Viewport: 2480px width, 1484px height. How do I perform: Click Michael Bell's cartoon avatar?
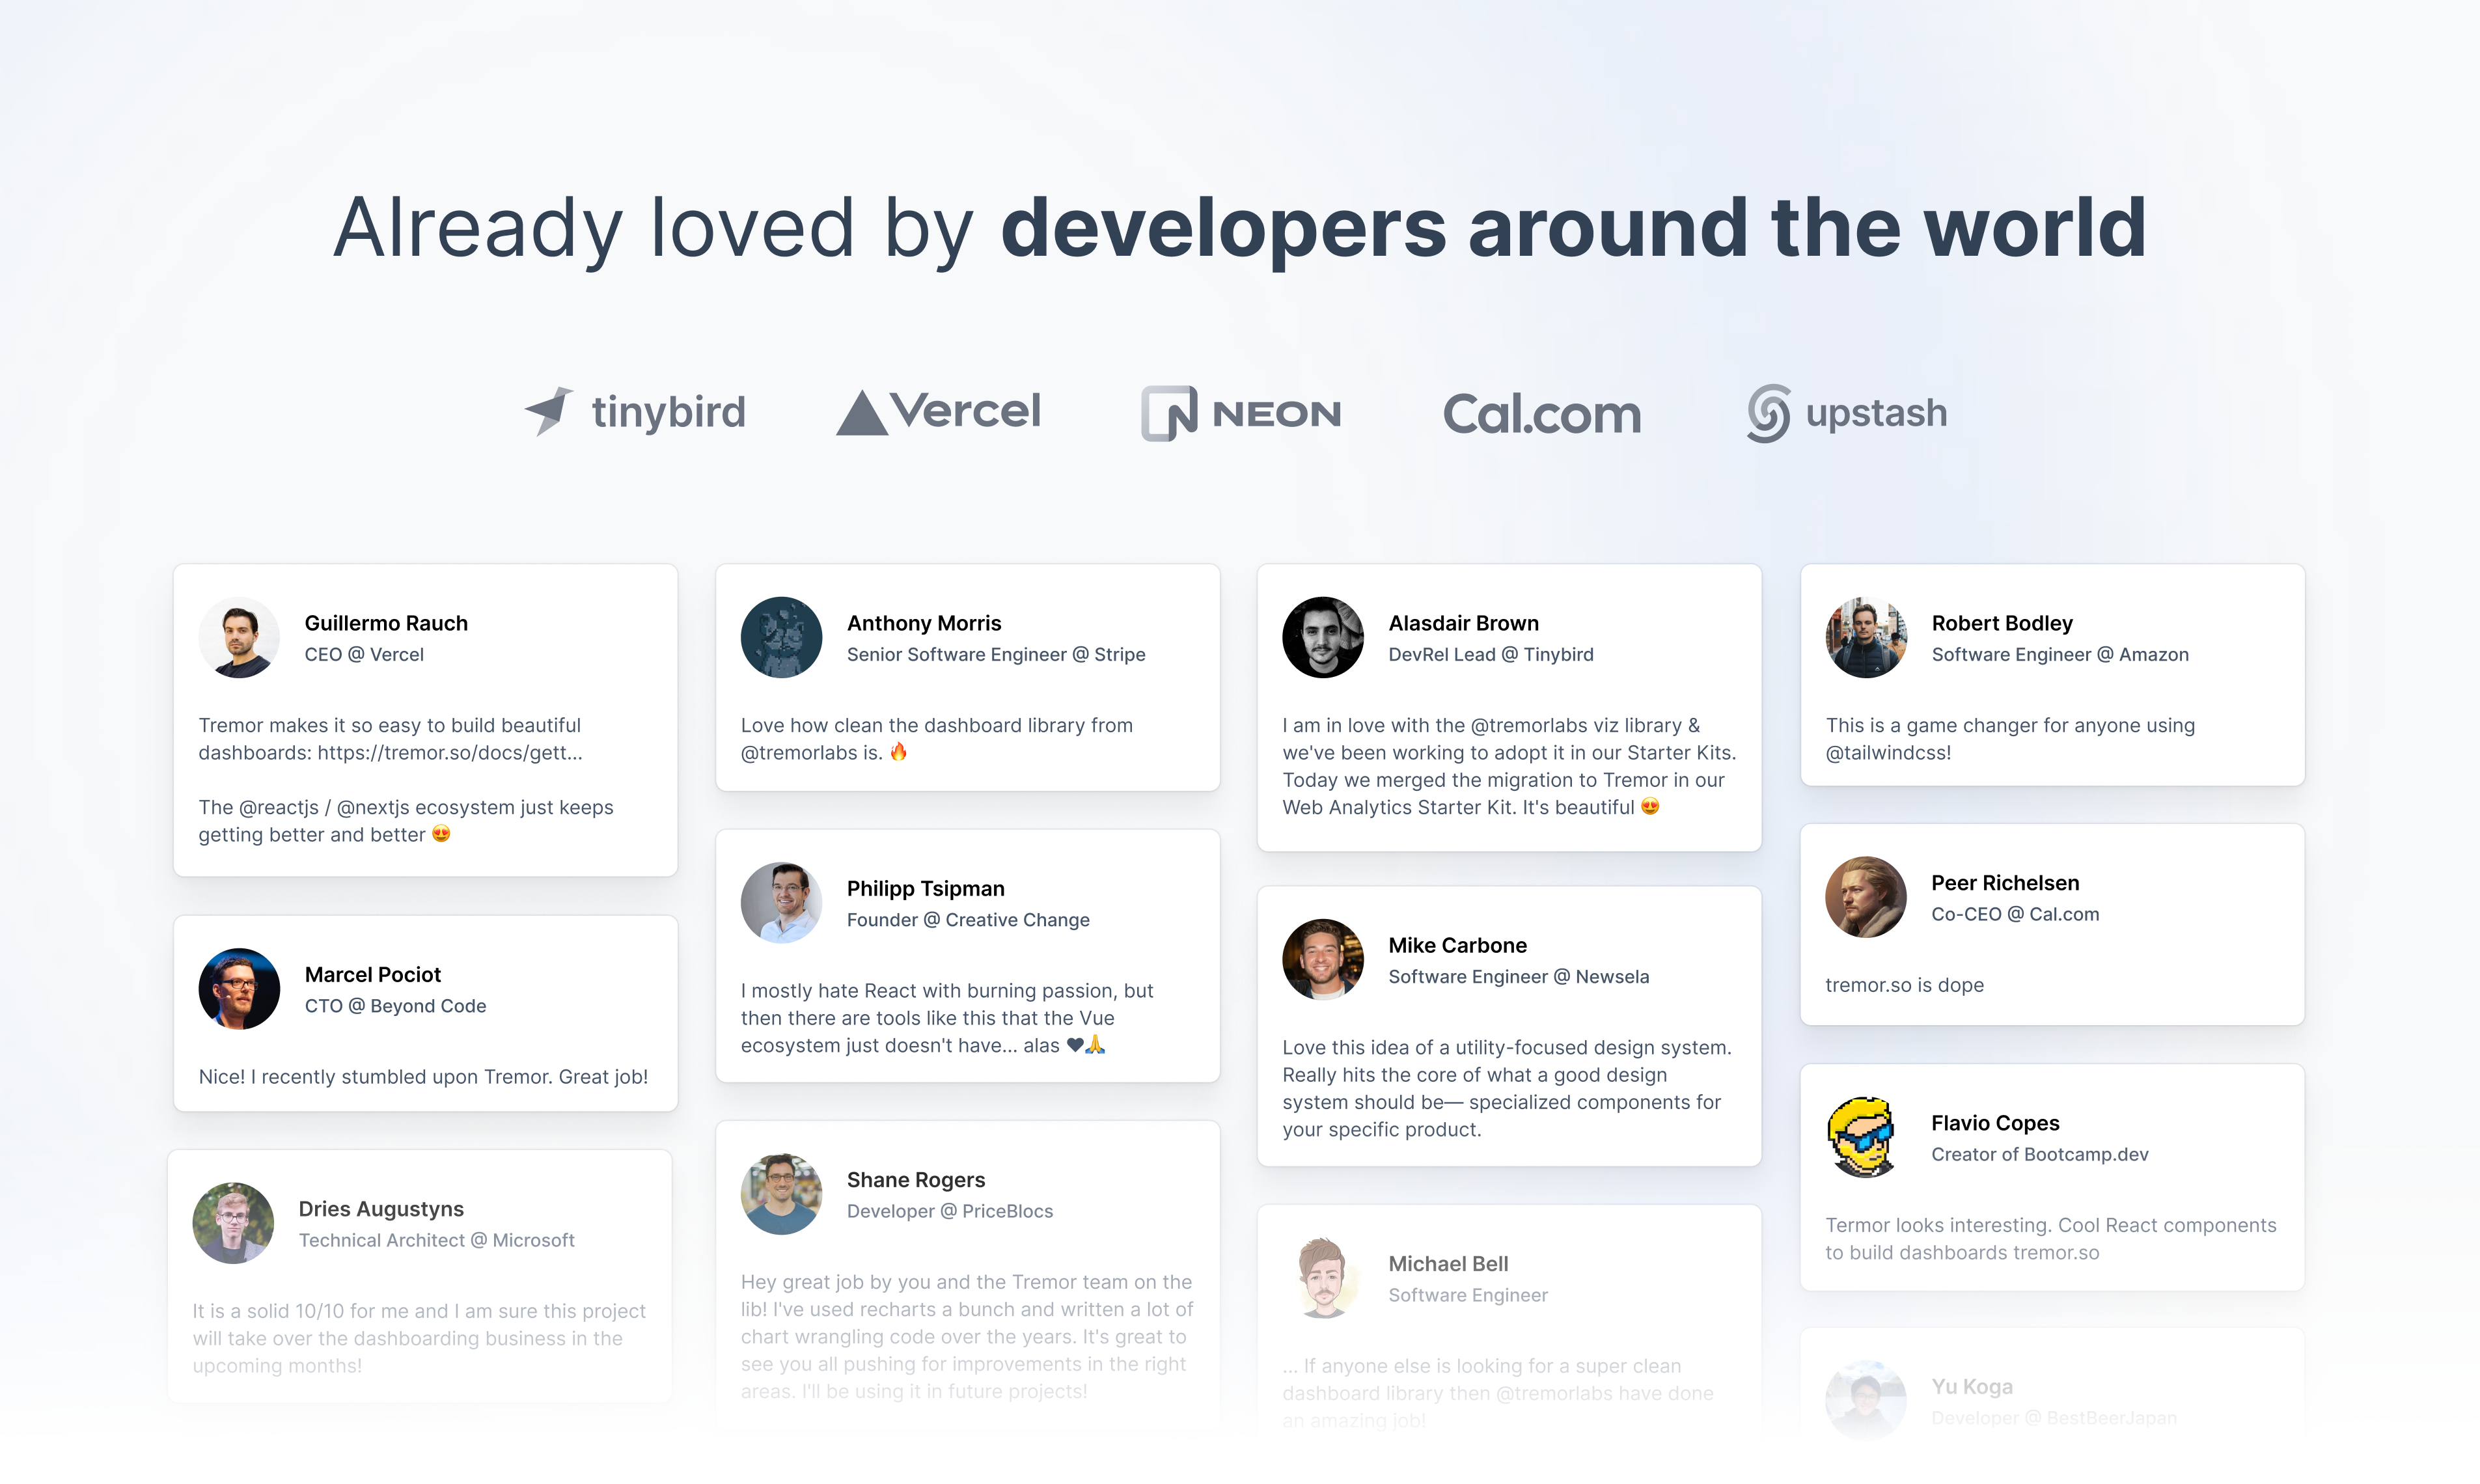1323,1278
